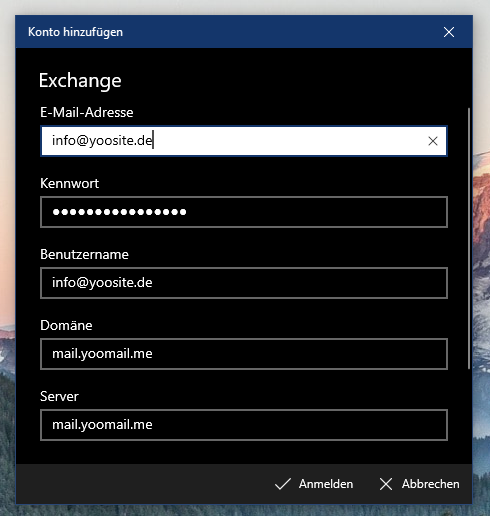Viewport: 490px width, 516px height.
Task: Focus the Kennwort password field
Action: click(244, 212)
